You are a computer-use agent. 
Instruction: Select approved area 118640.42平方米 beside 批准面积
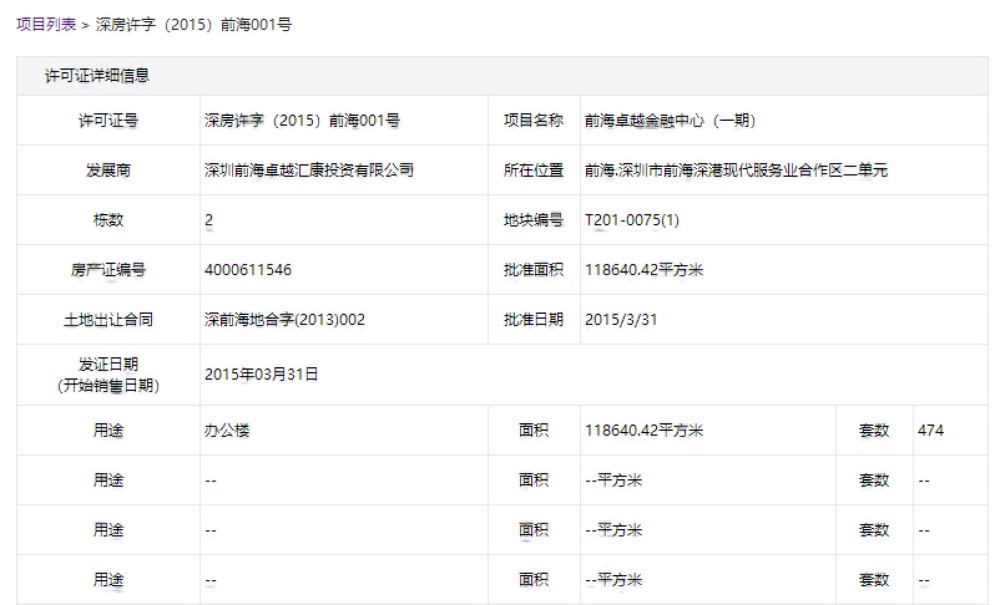click(644, 270)
